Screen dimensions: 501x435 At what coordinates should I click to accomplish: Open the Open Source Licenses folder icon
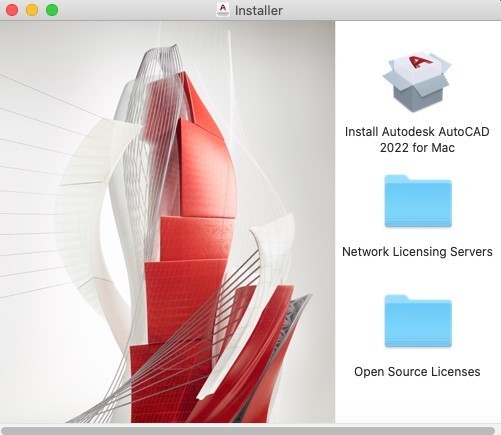click(418, 321)
